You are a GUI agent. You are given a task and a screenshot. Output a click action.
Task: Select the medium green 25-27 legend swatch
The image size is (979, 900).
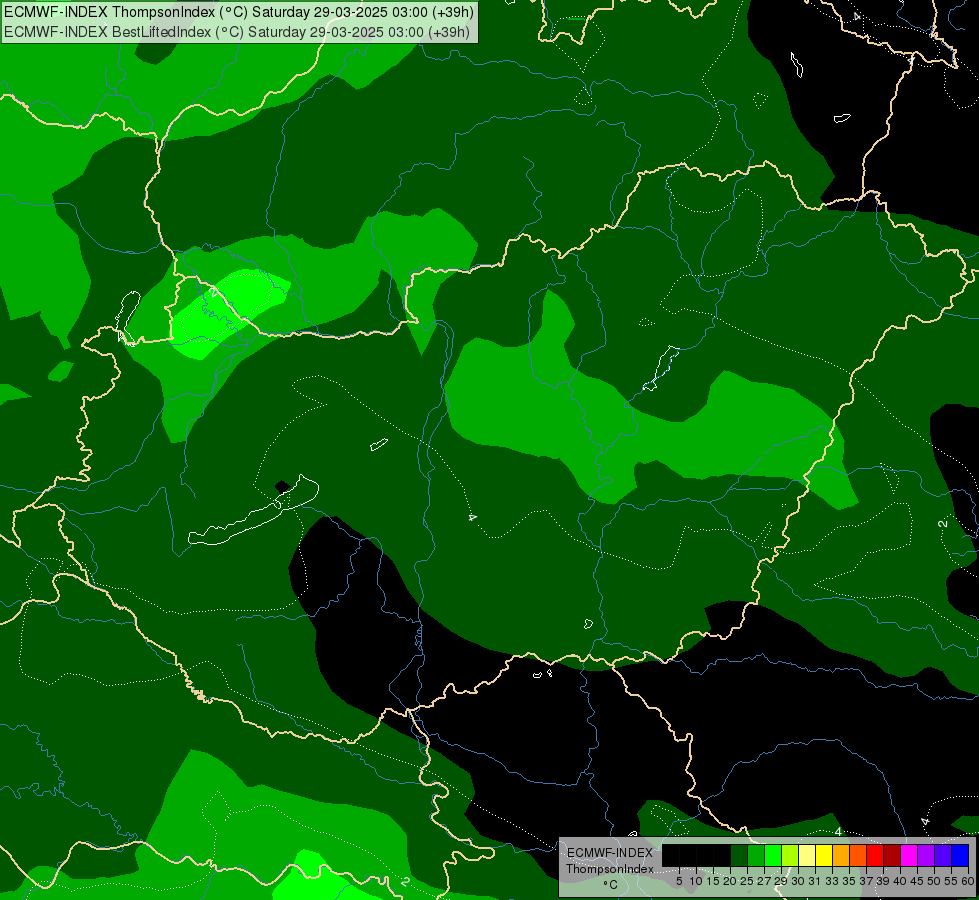coord(756,855)
